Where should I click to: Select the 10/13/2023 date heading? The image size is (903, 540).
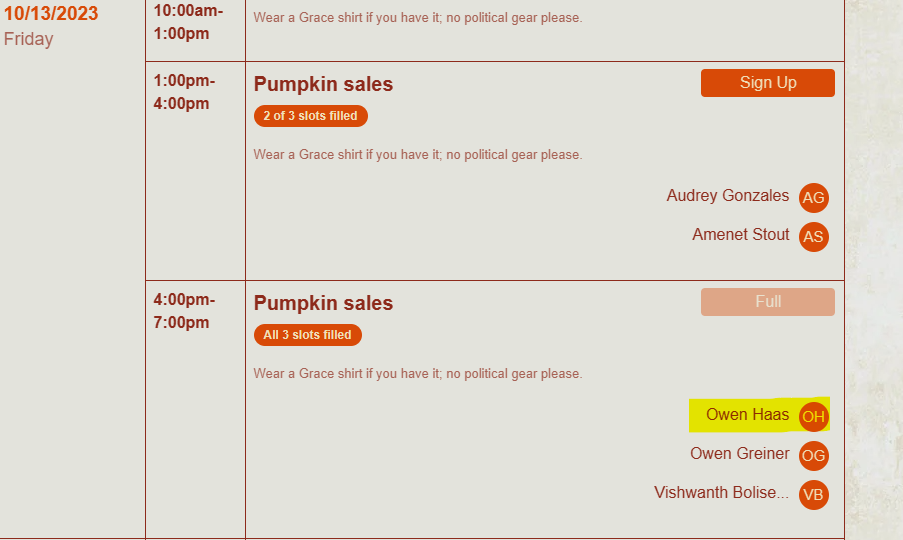click(51, 14)
